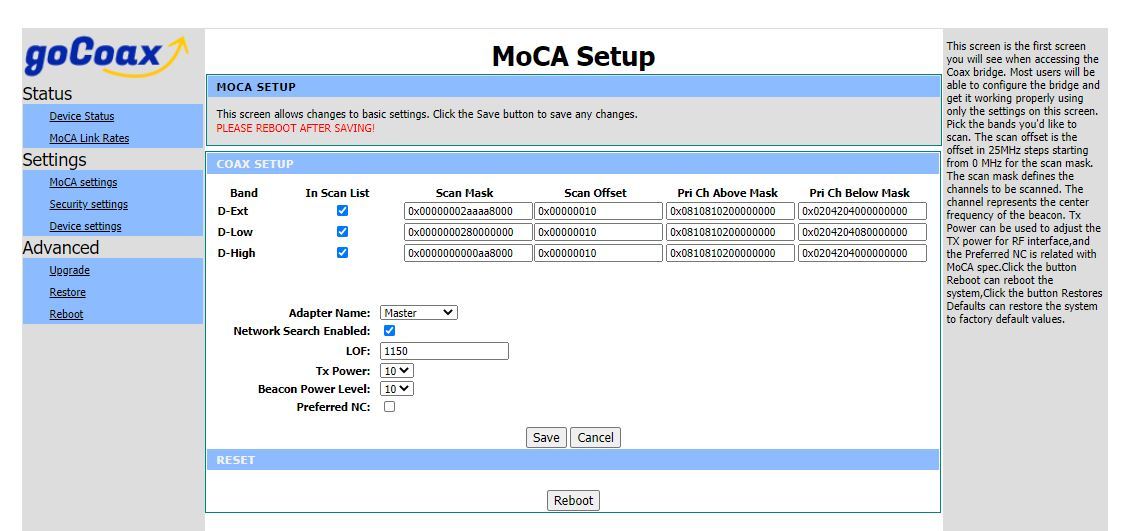The height and width of the screenshot is (531, 1134).
Task: Open the Adapter Name dropdown
Action: click(x=418, y=313)
